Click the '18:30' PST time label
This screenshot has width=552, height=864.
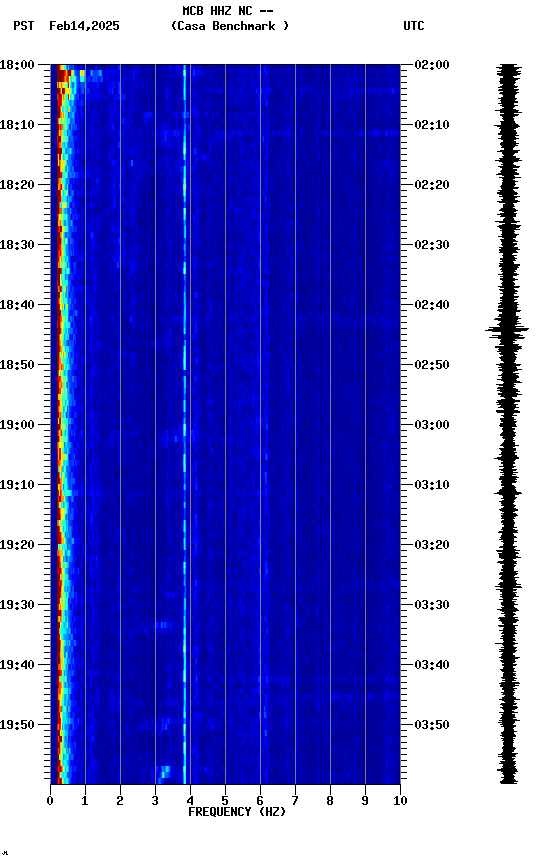17,245
